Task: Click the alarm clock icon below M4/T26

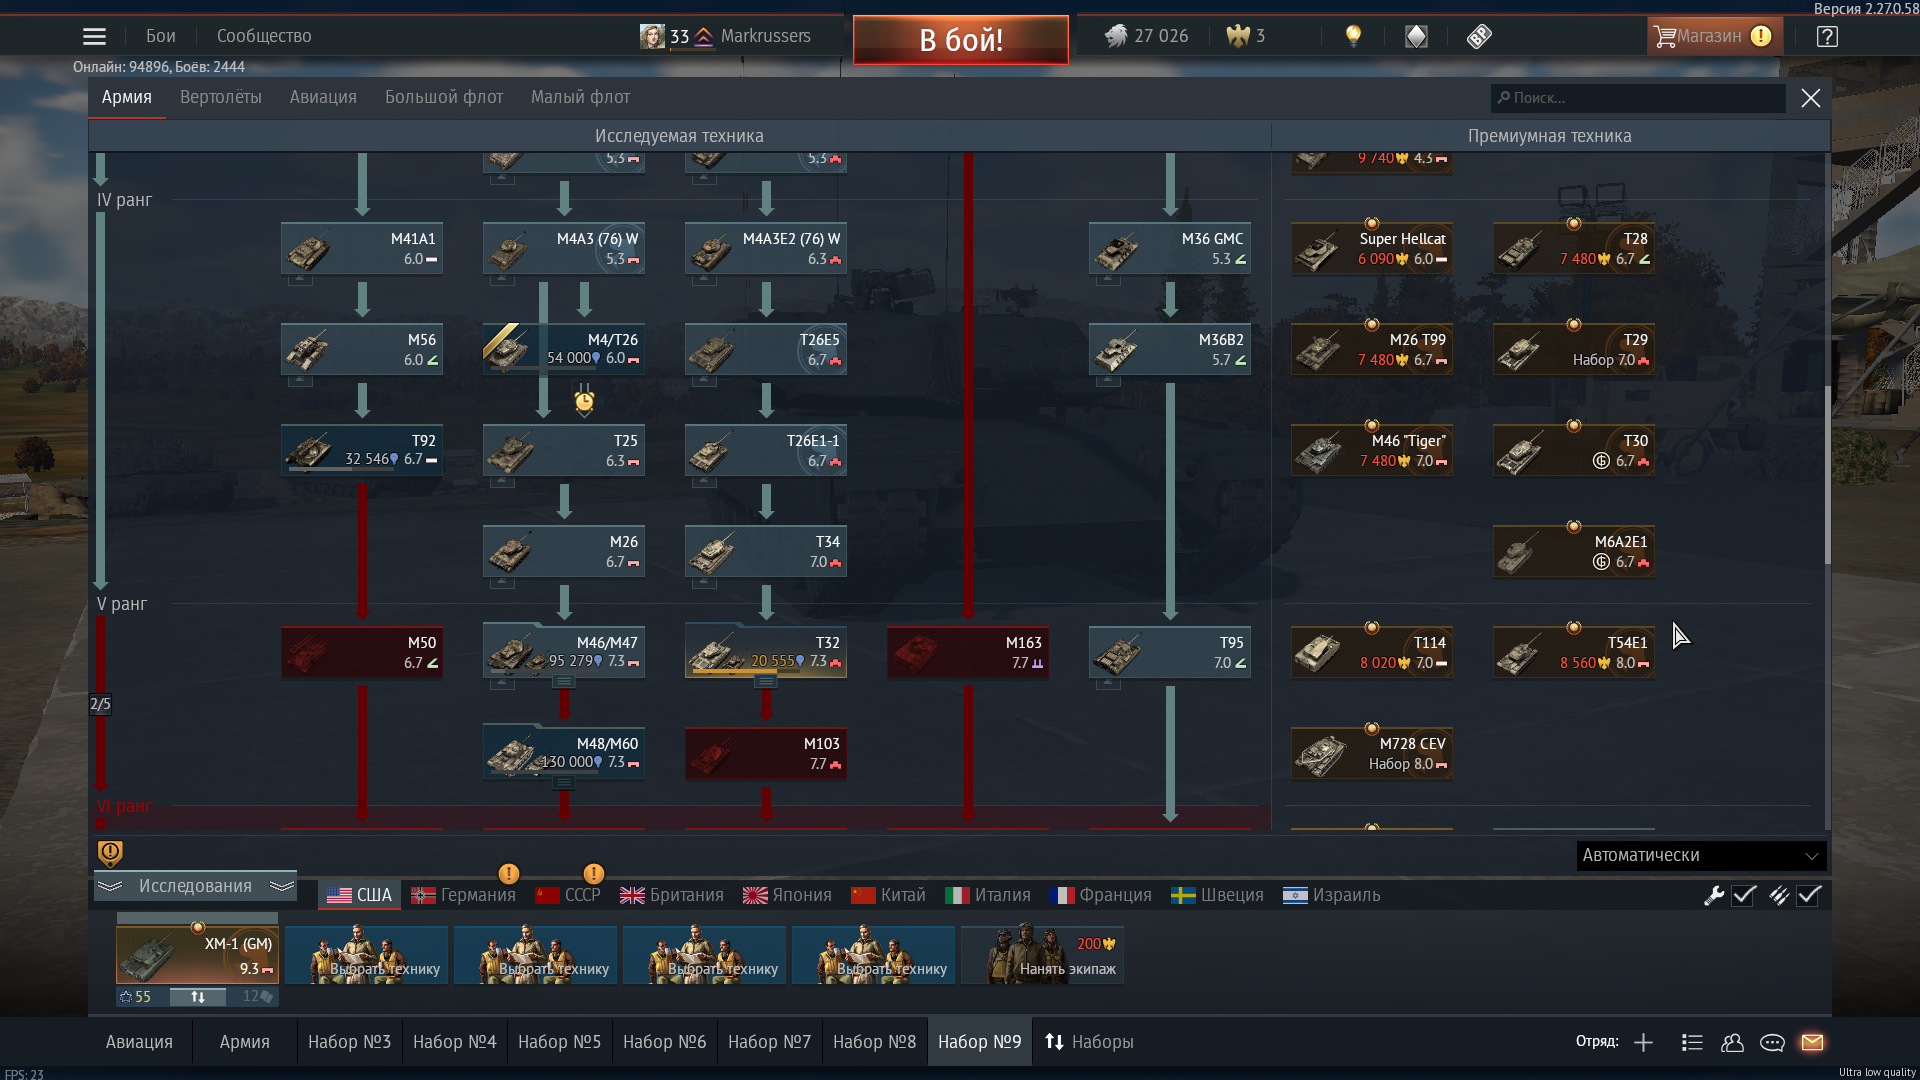Action: [x=584, y=402]
